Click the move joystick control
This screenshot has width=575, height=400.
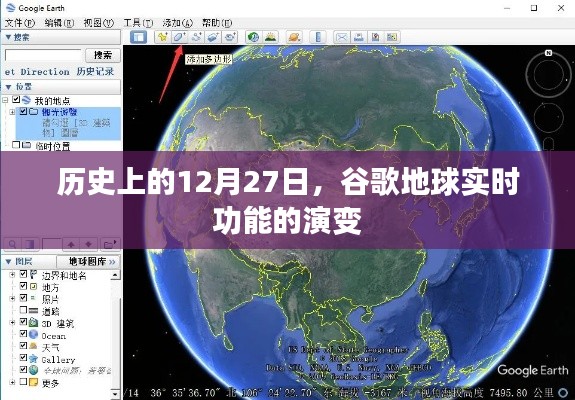click(x=549, y=118)
